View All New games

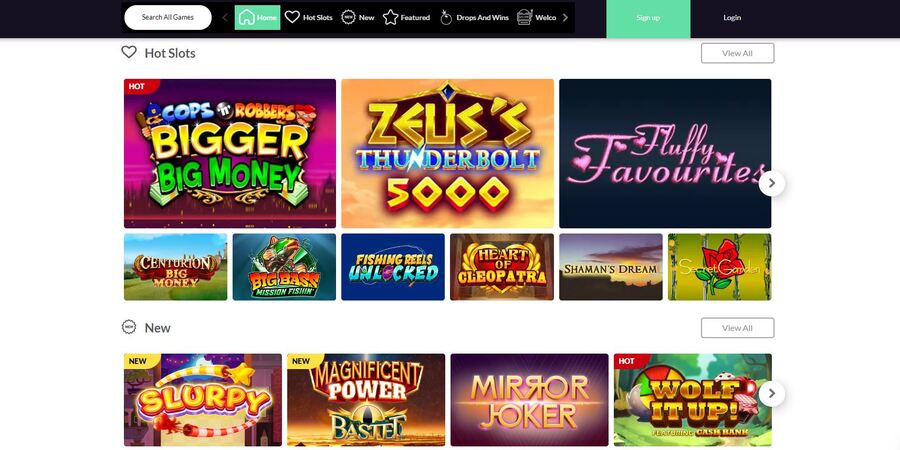[x=737, y=328]
